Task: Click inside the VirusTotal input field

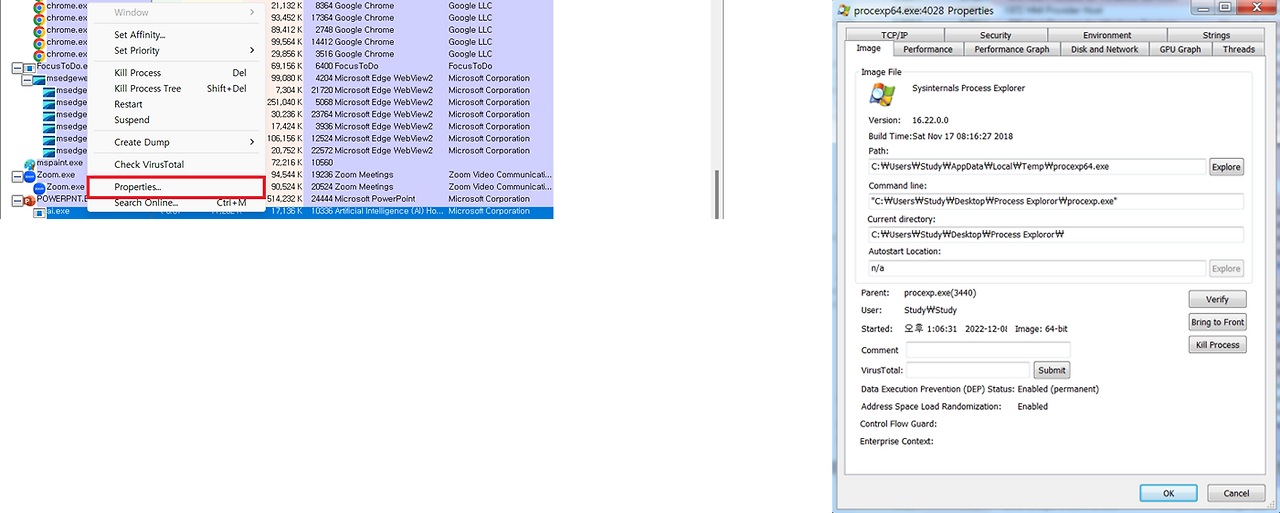Action: (968, 370)
